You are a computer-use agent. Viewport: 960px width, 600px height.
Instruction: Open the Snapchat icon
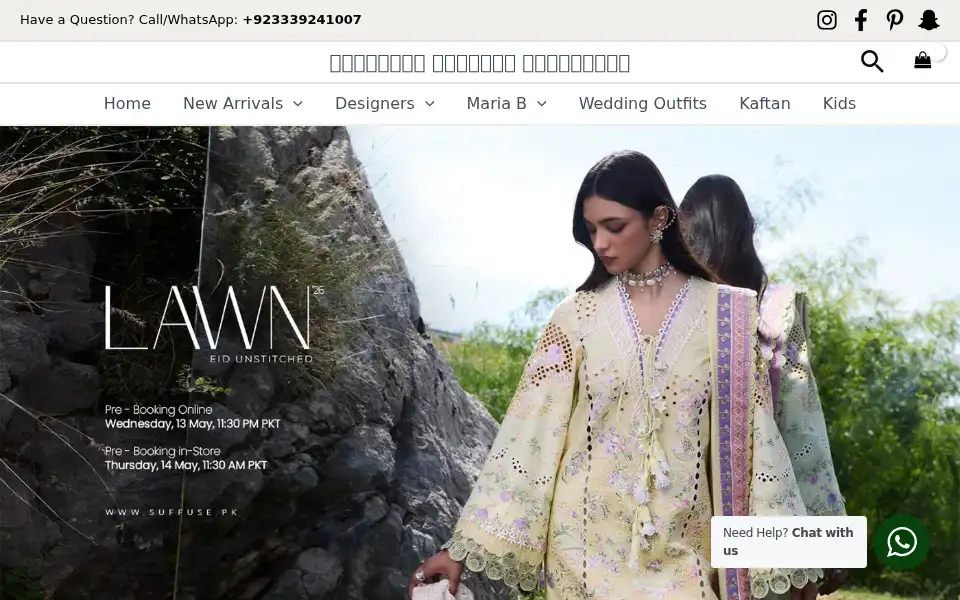(929, 20)
